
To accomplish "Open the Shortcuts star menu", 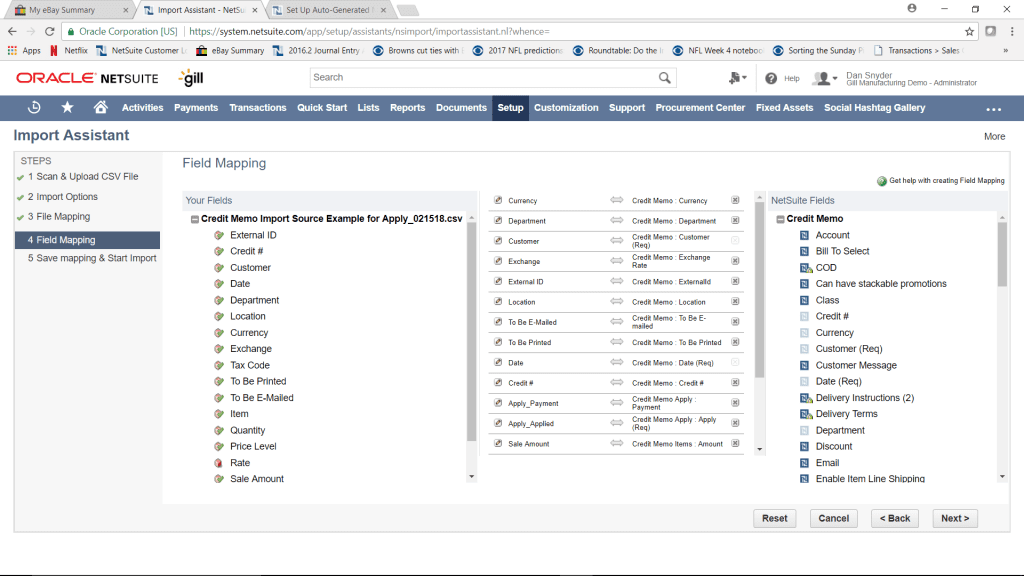I will click(x=67, y=108).
